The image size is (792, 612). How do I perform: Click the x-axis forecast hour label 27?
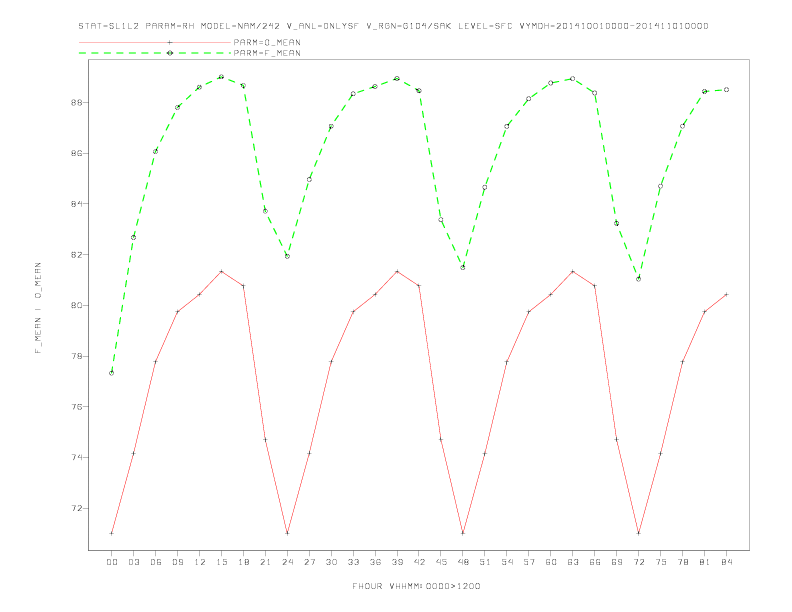pos(309,562)
